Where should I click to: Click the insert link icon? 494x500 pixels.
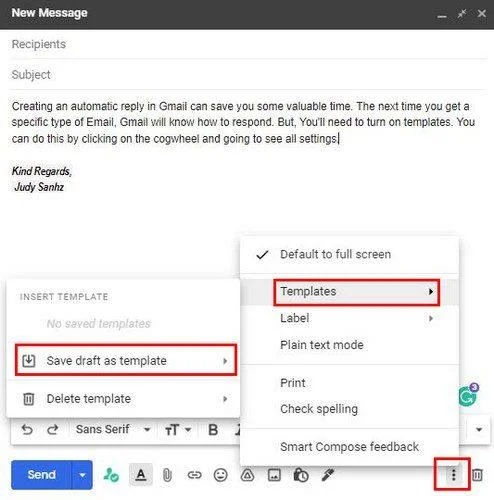click(194, 475)
